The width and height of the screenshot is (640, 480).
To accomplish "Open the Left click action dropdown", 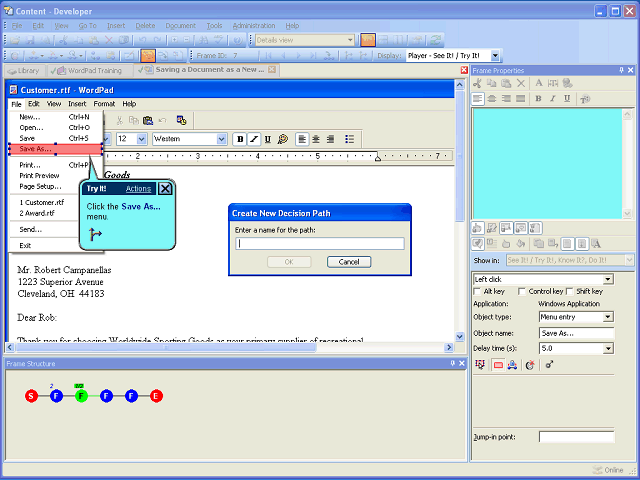I will click(x=608, y=280).
